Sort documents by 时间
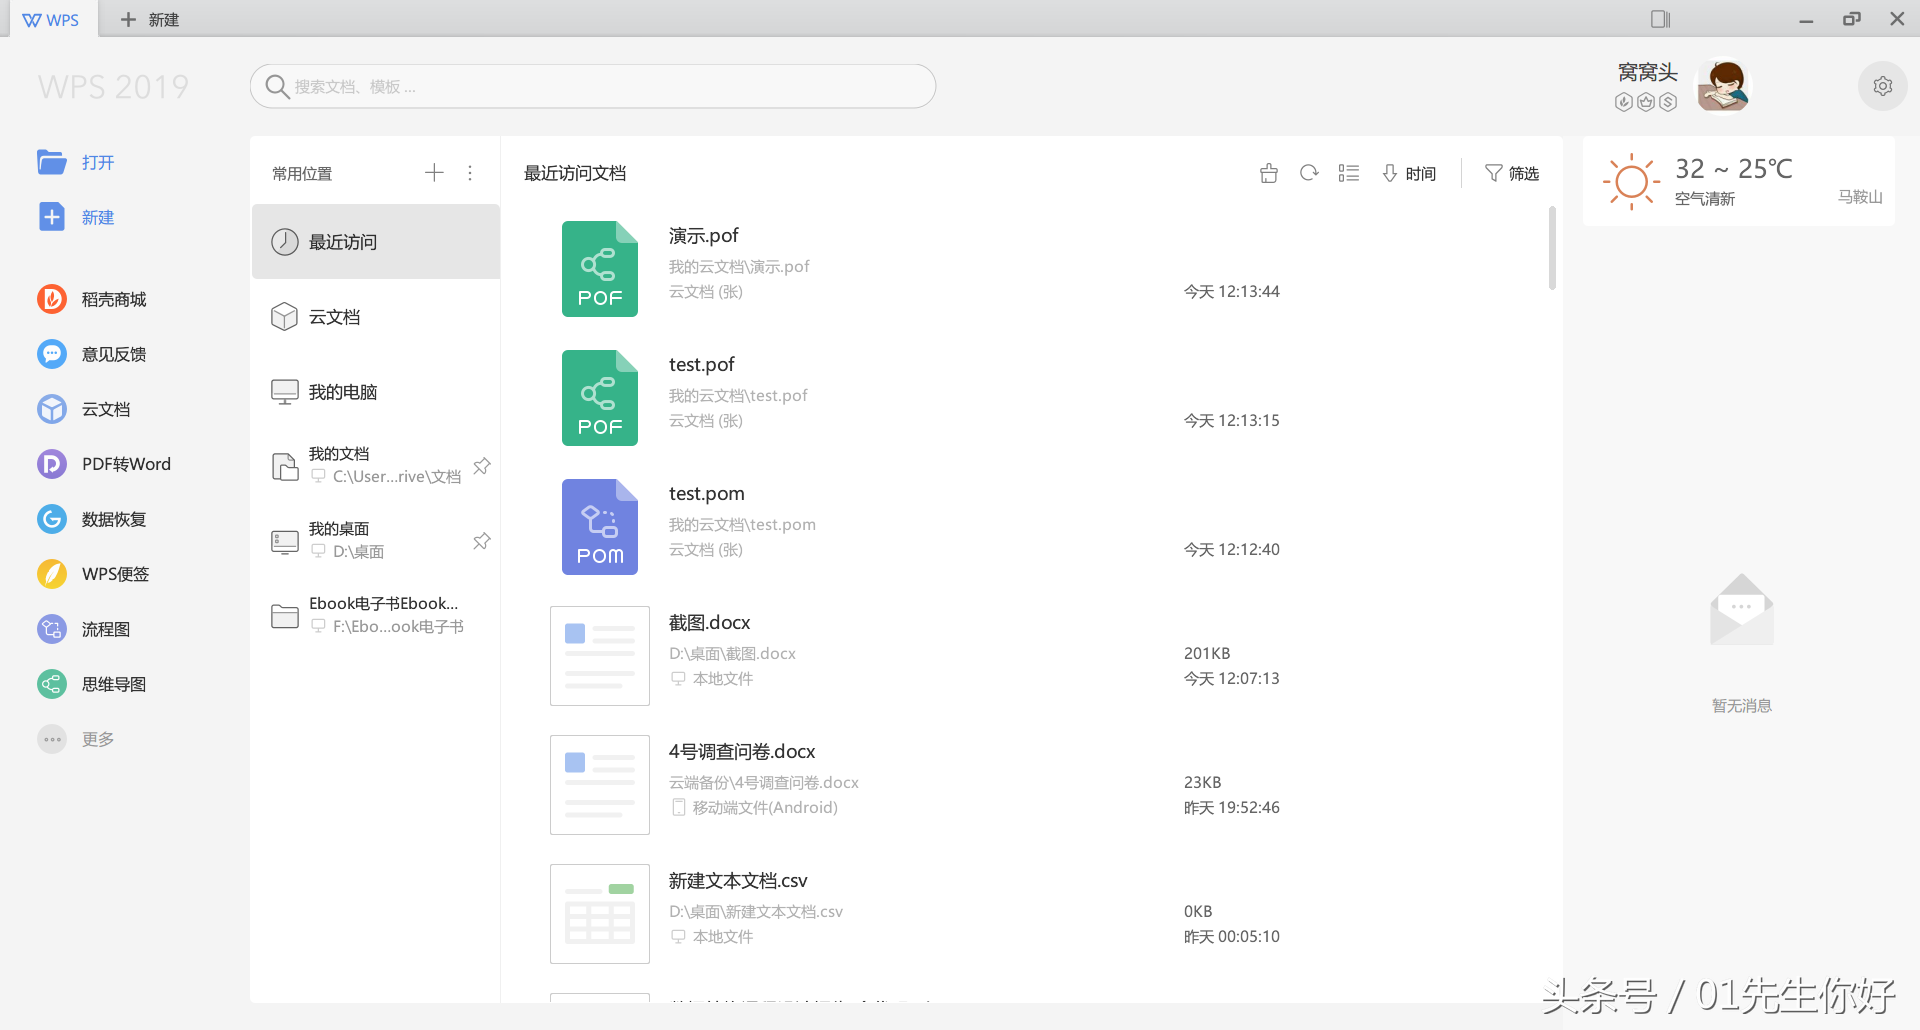Screen dimensions: 1920x1030 pos(1409,173)
